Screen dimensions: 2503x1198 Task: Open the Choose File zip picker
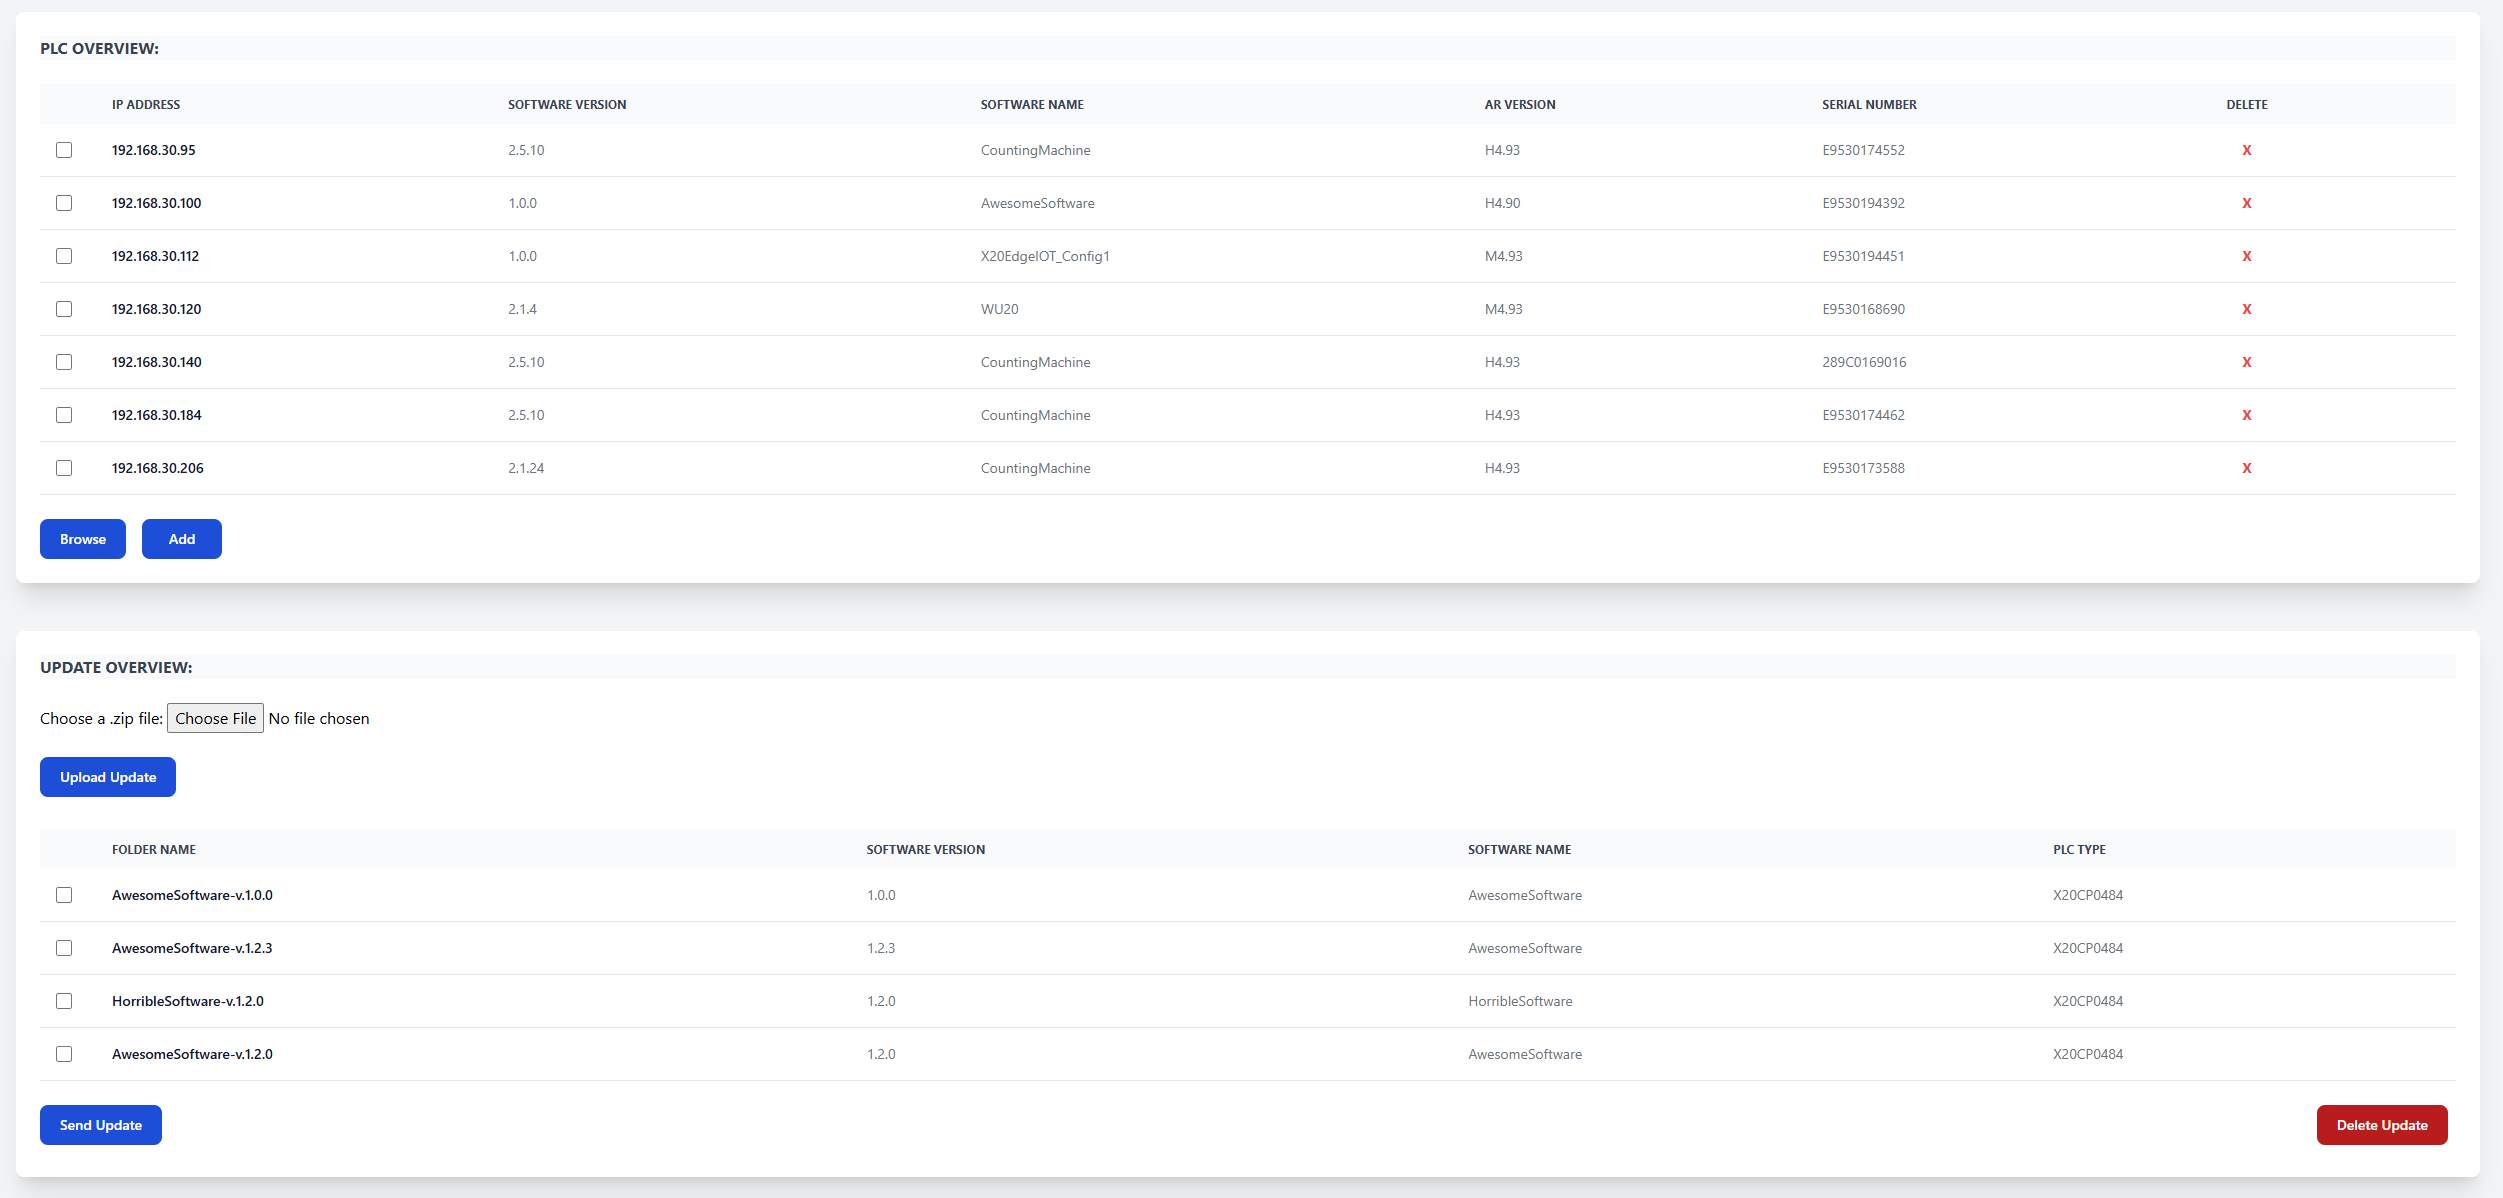click(x=215, y=718)
